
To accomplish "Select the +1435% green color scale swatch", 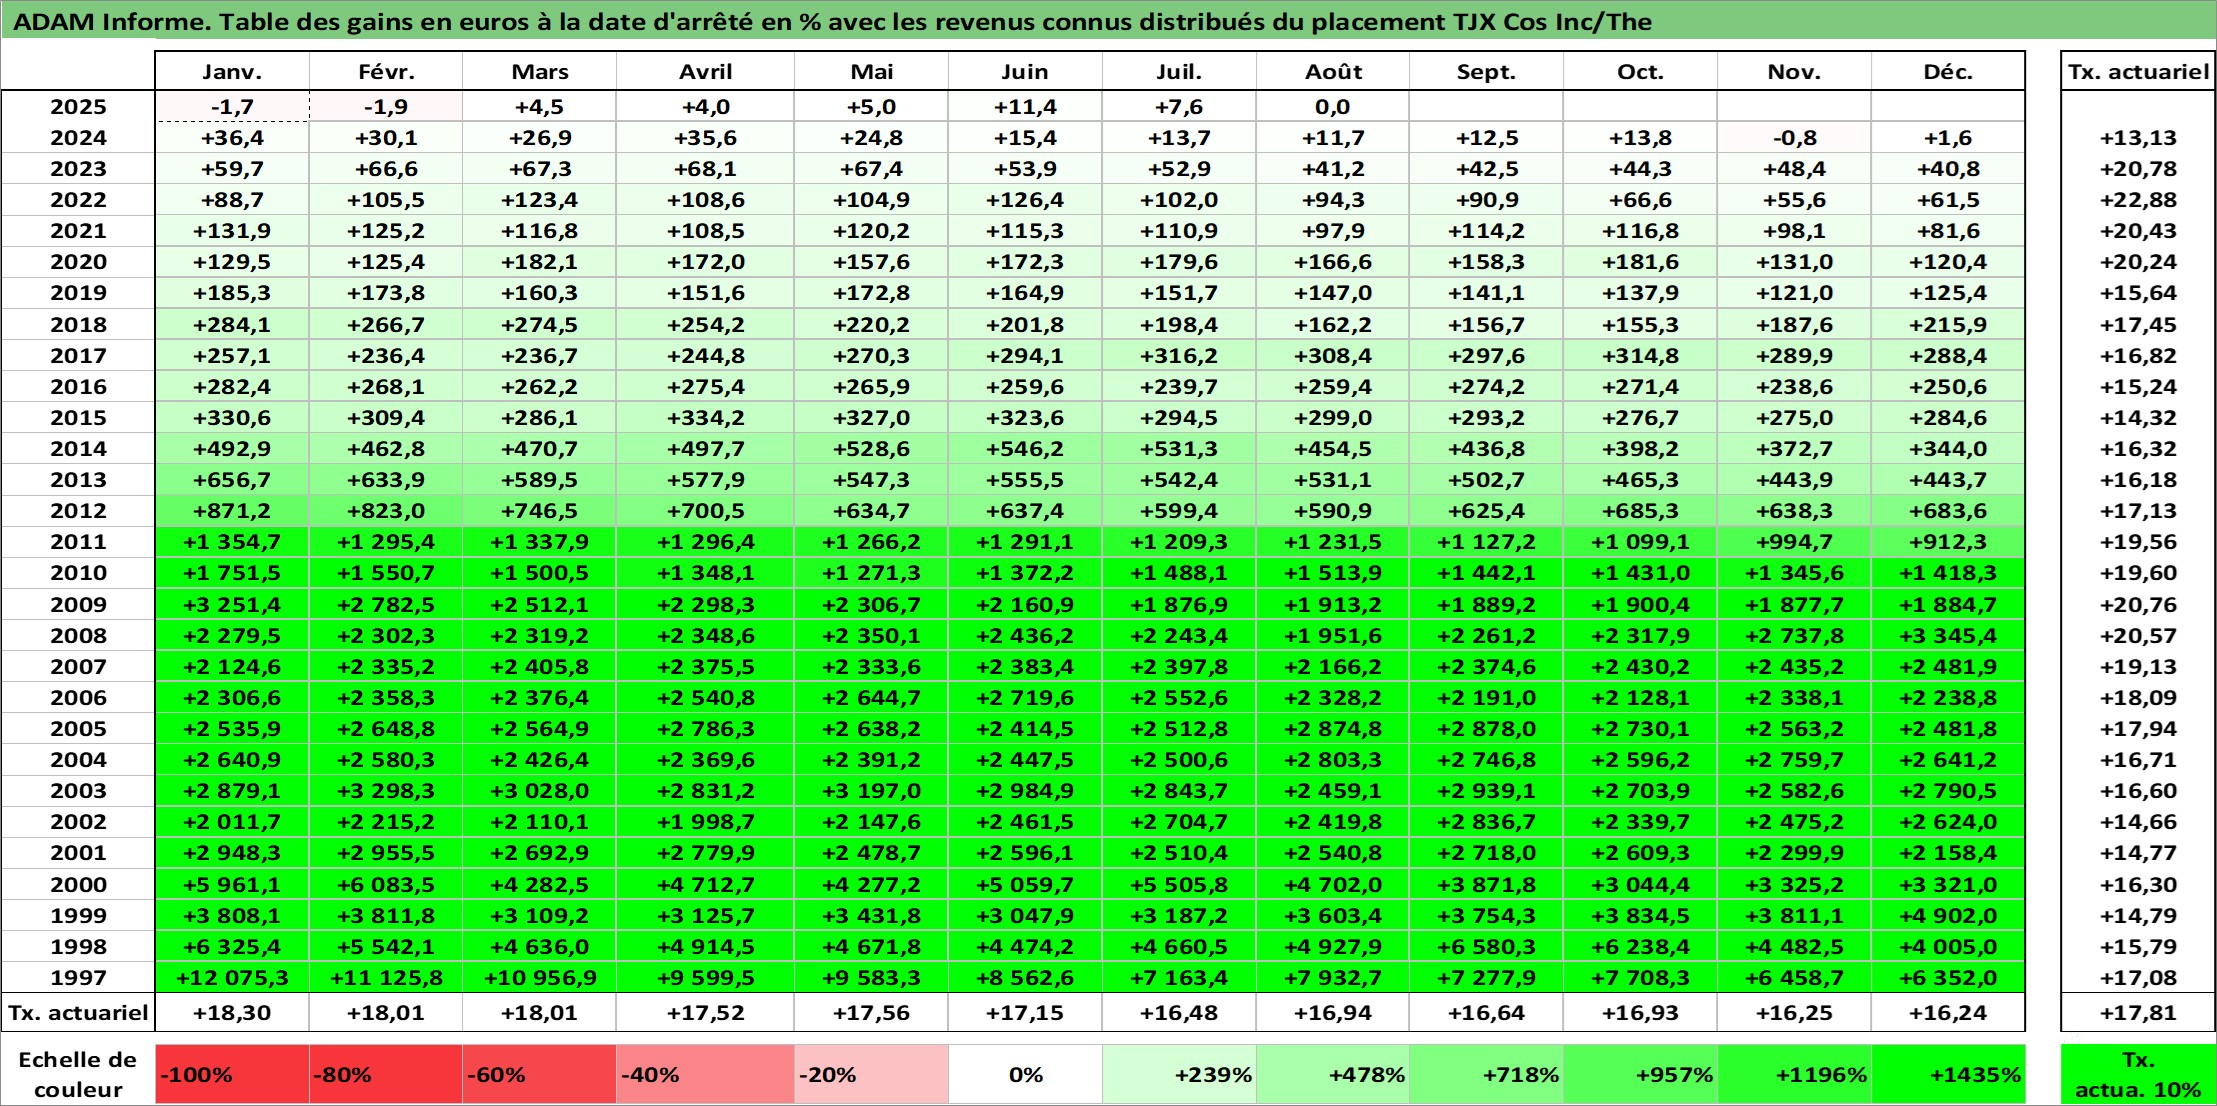I will coord(1948,1075).
